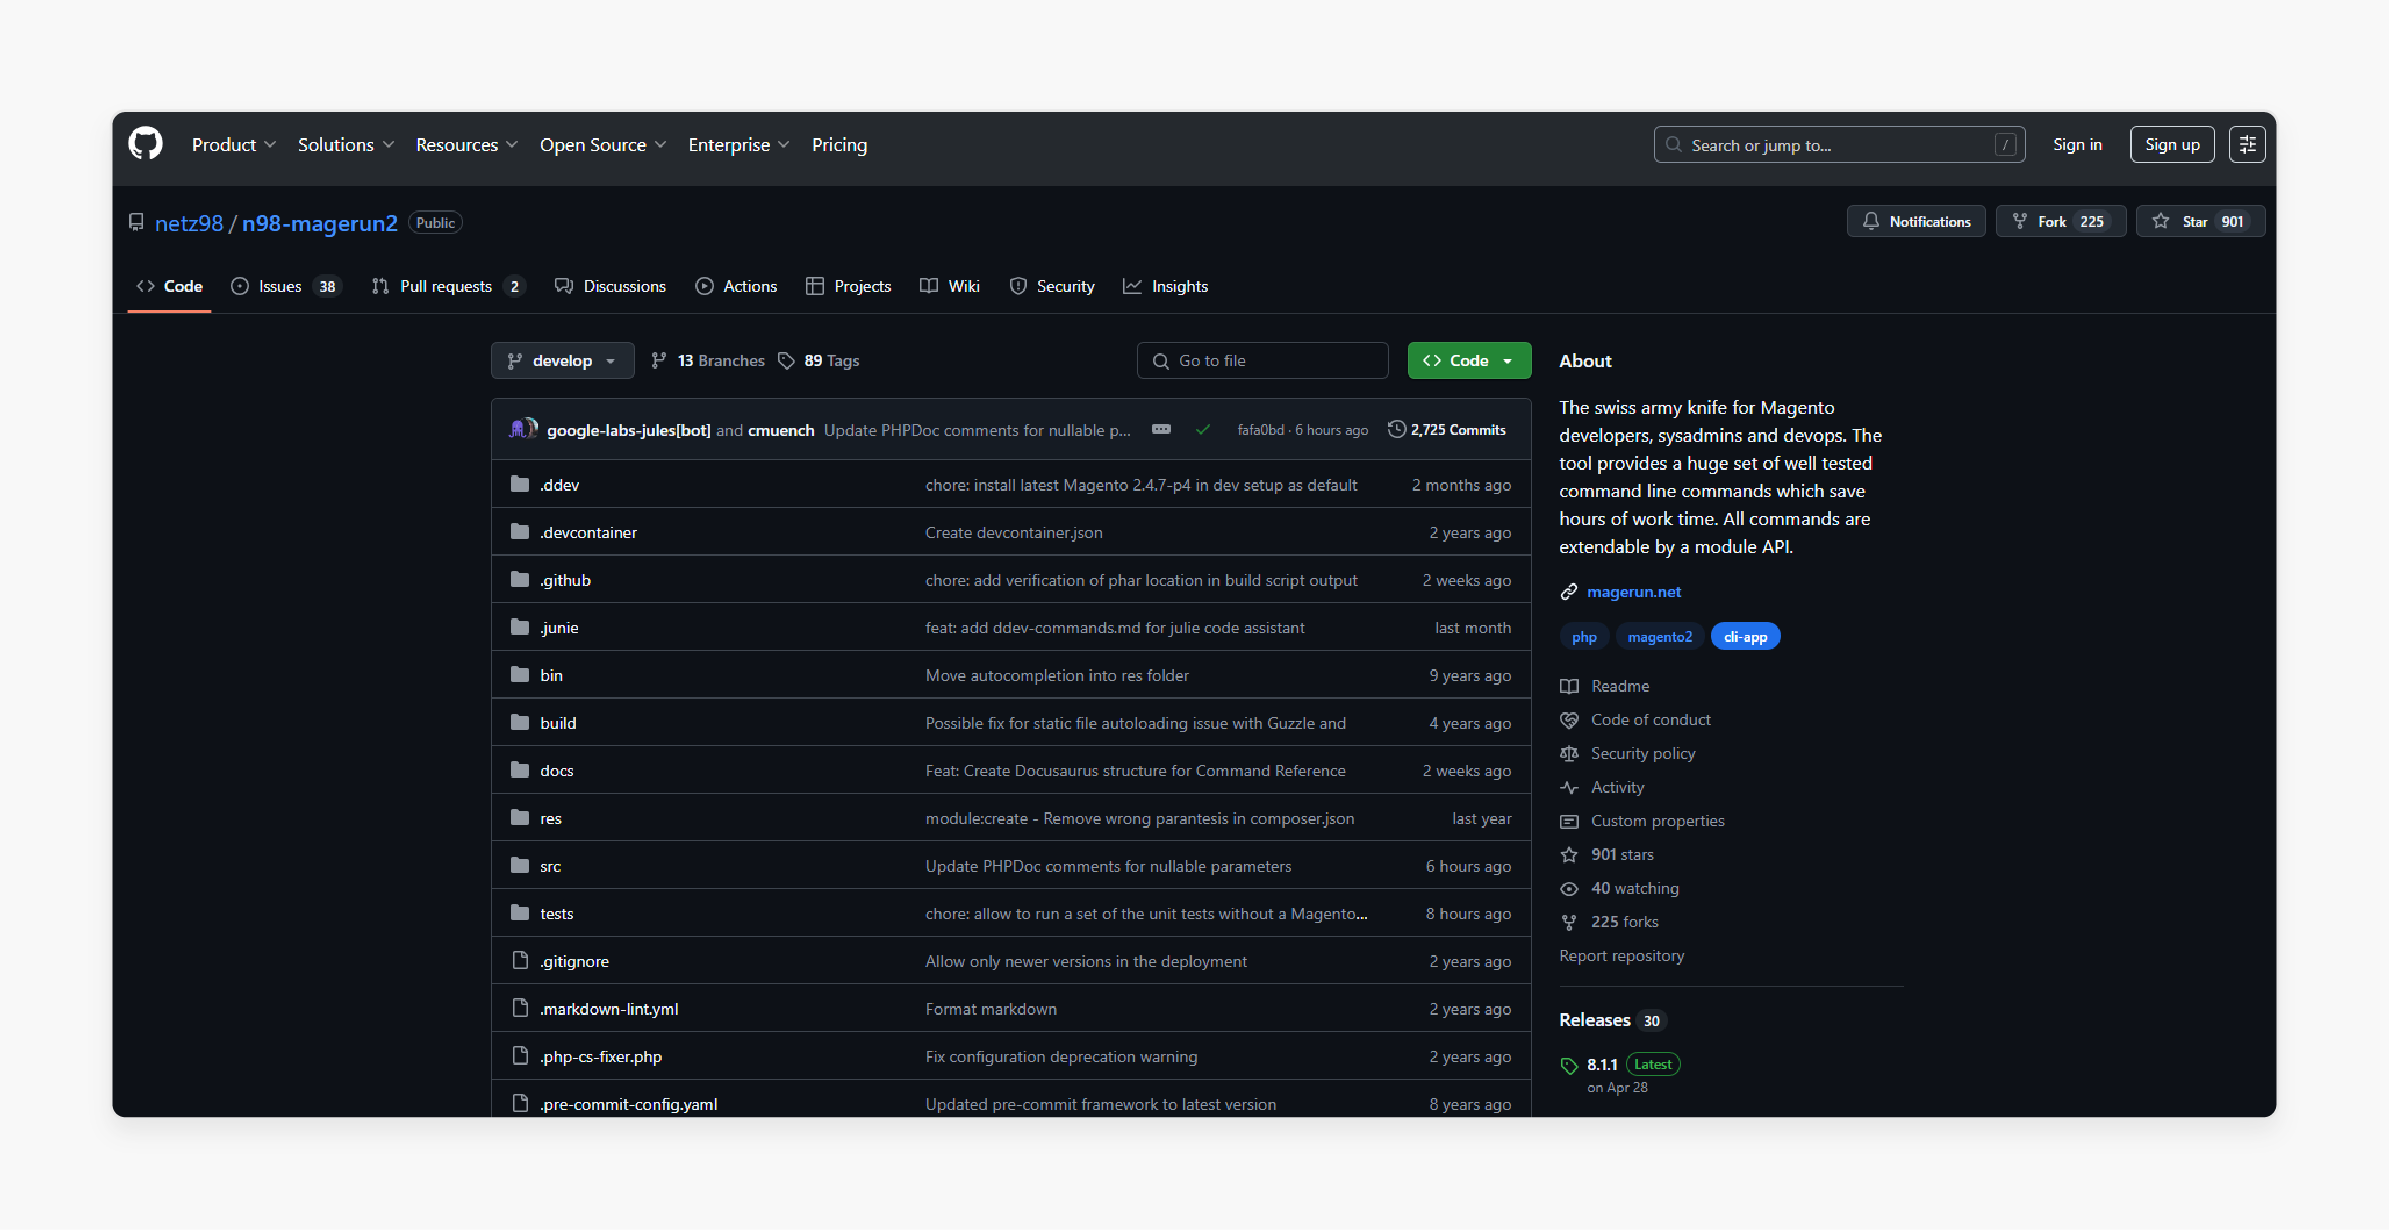
Task: Open the Releases 30 heading link
Action: coord(1612,1020)
